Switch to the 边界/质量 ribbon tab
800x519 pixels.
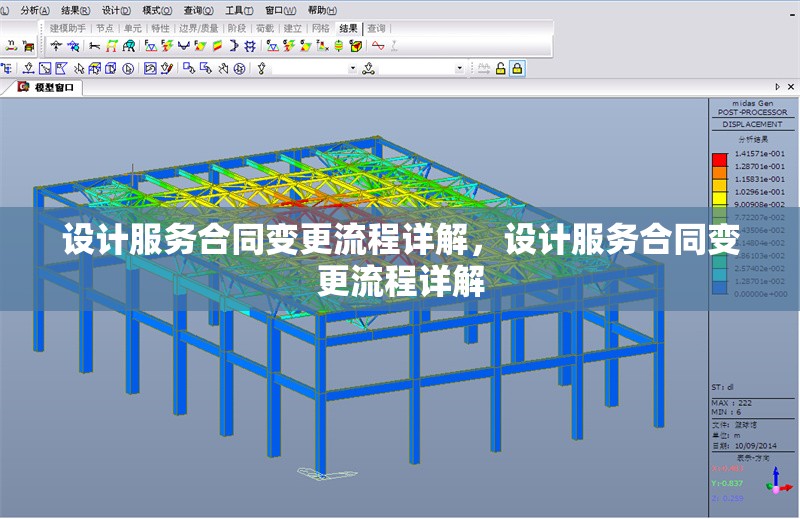pyautogui.click(x=198, y=28)
